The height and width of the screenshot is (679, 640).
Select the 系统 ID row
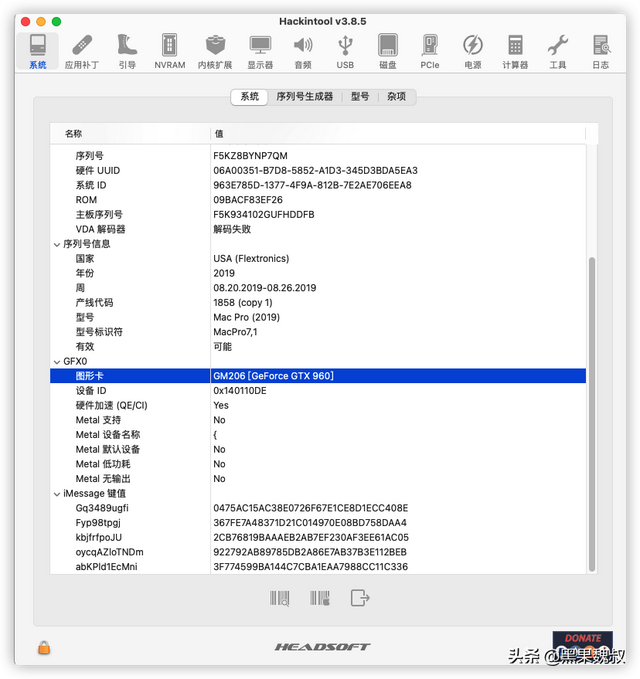point(318,185)
